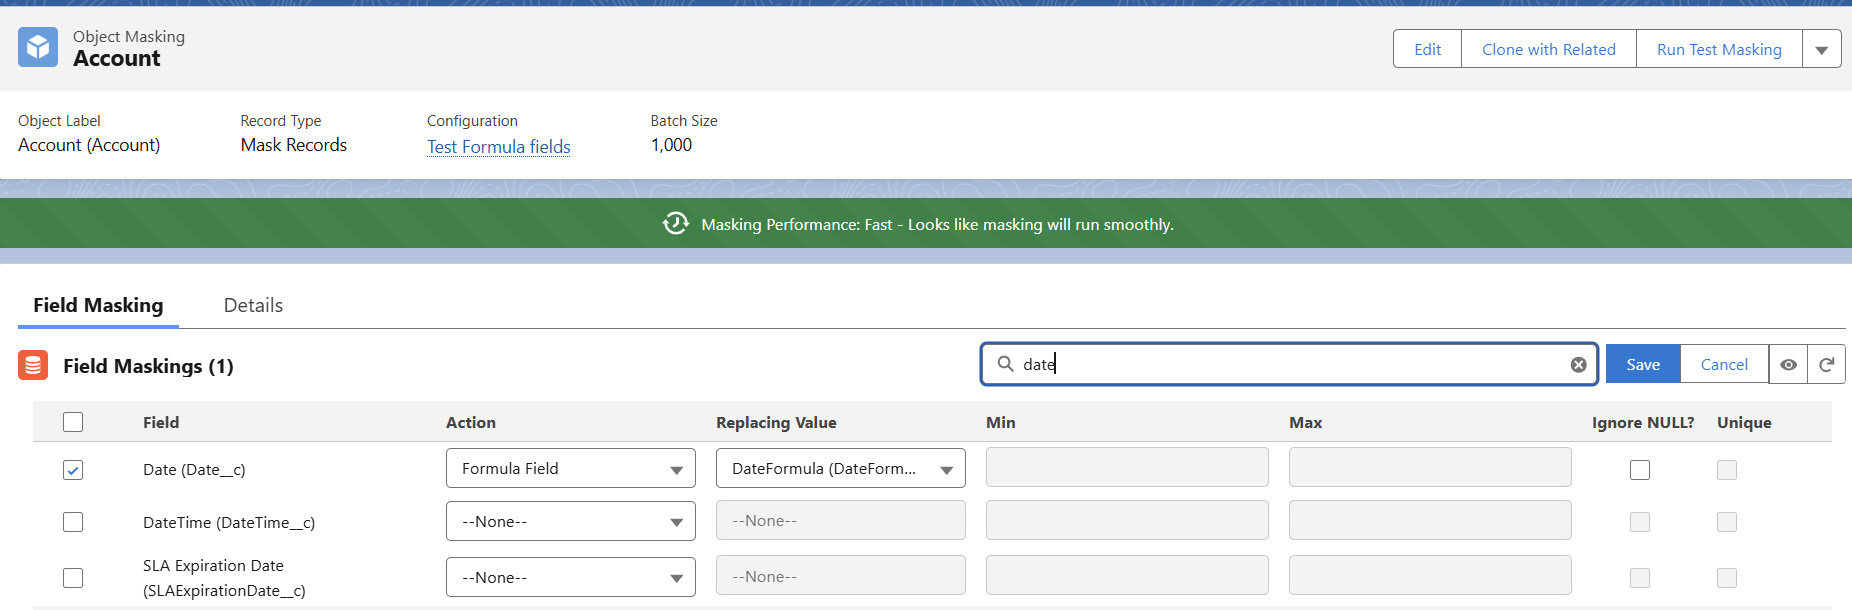Select the Field Masking tab
Screen dimensions: 1852x610
[98, 306]
